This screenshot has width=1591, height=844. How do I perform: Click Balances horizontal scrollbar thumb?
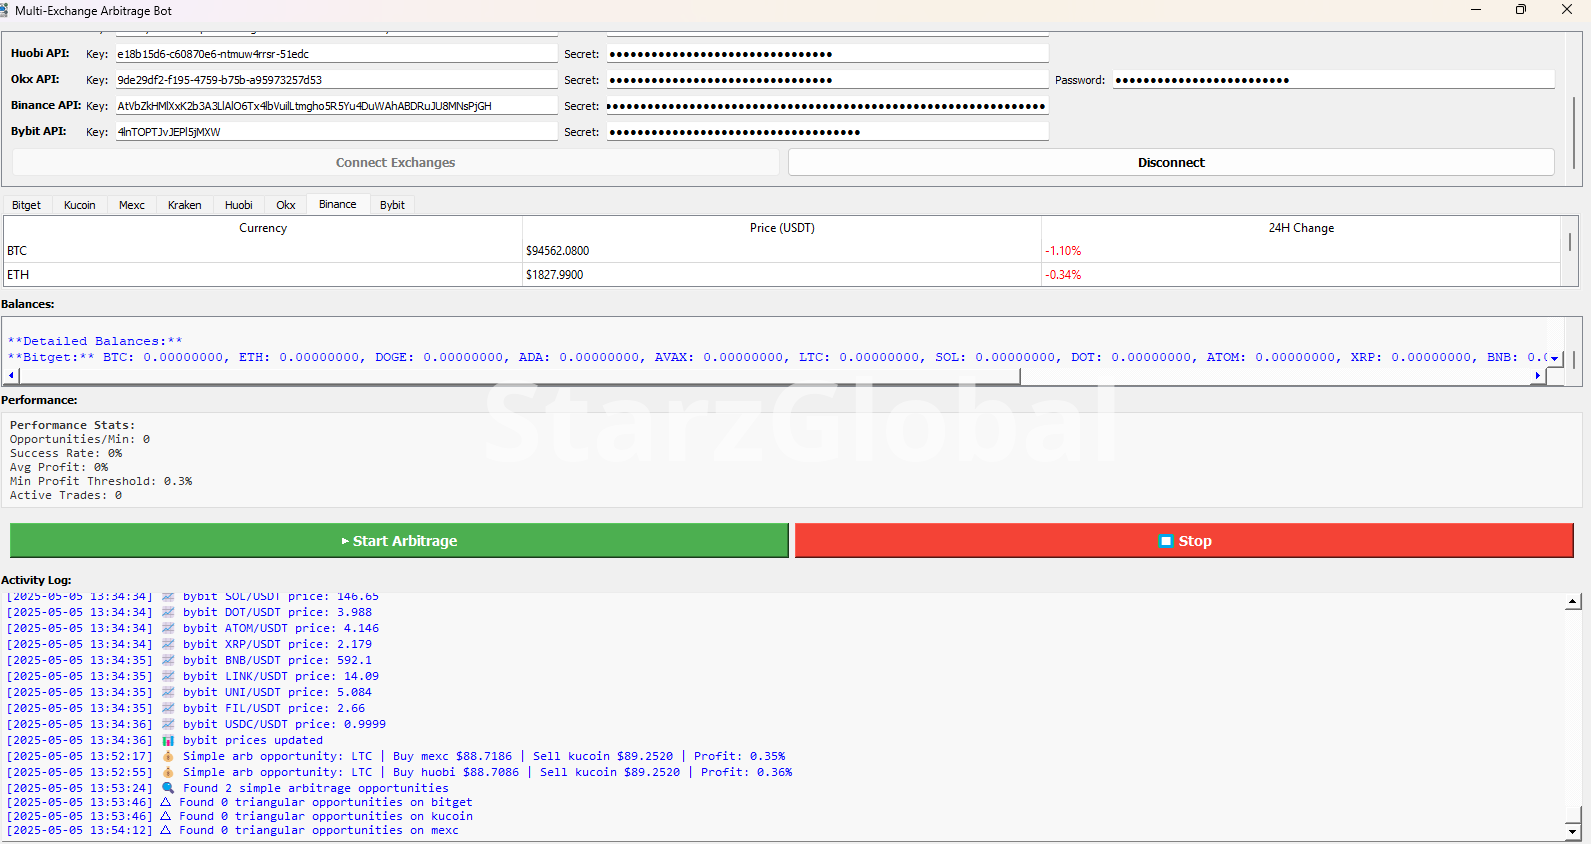point(520,376)
